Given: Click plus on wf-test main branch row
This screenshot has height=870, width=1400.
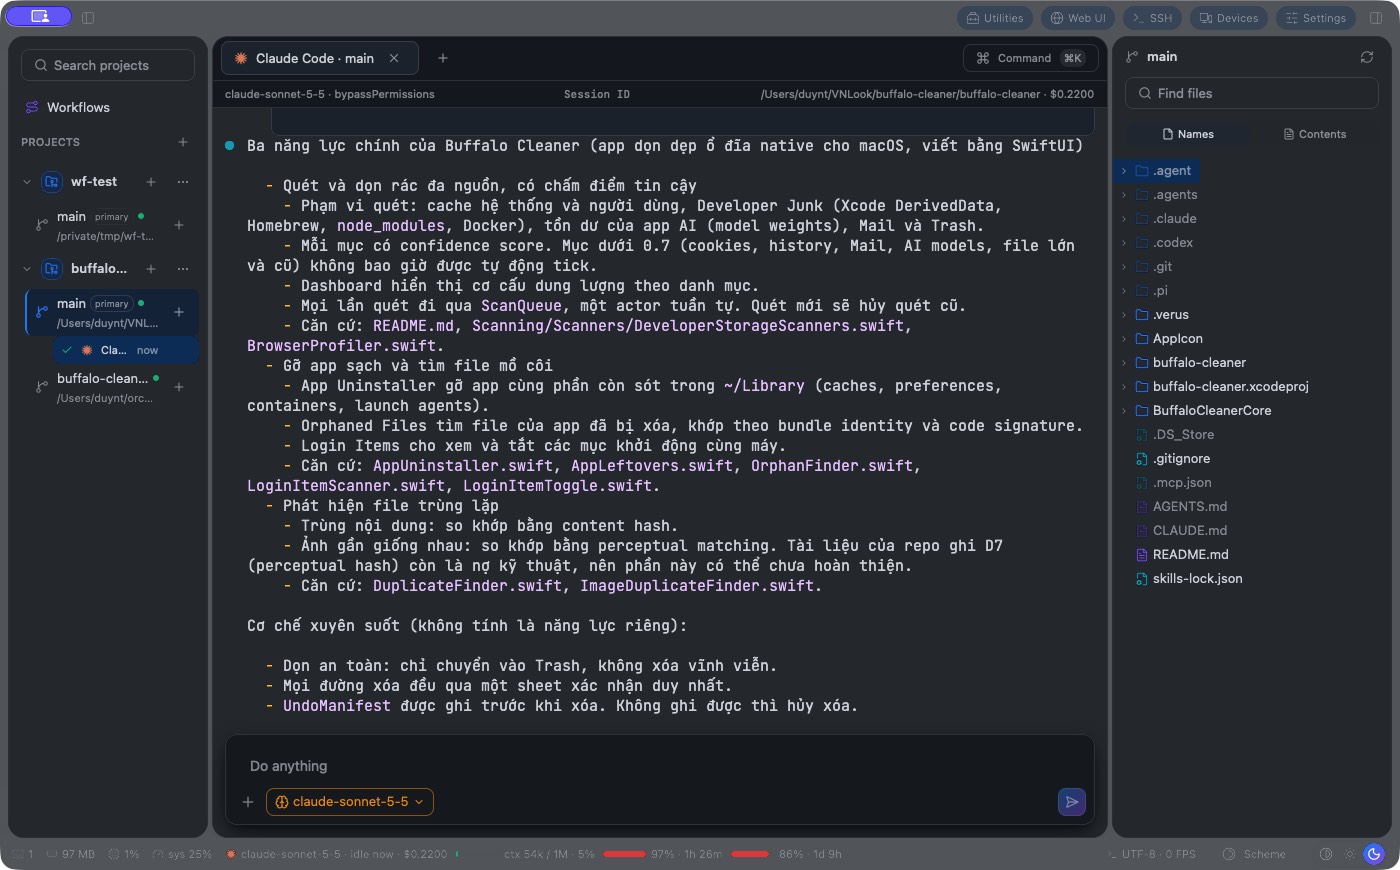Looking at the screenshot, I should tap(179, 225).
